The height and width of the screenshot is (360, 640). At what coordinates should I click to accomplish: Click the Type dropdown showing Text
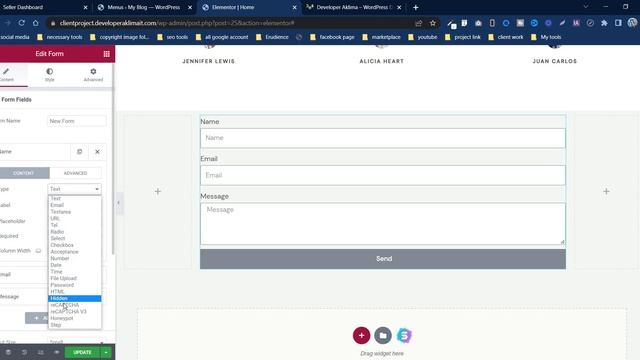[74, 189]
